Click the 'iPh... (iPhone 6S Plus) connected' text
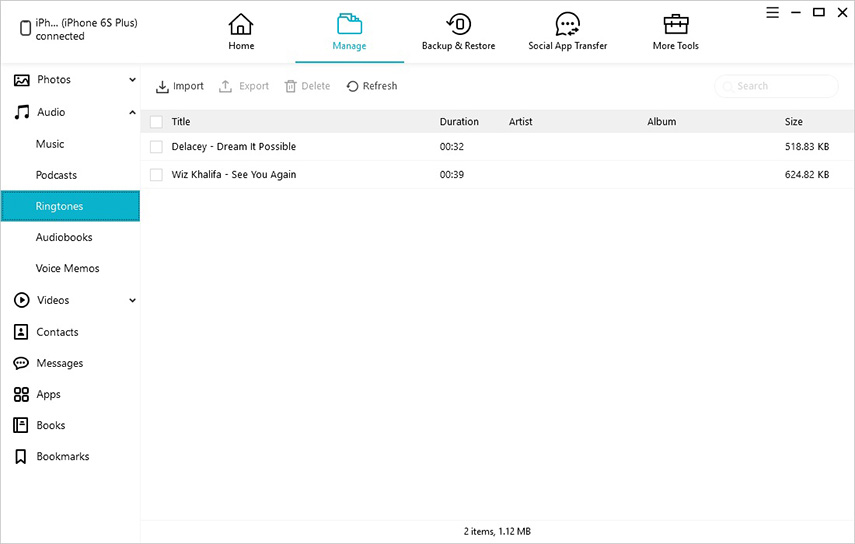Viewport: 855px width, 544px height. point(86,29)
